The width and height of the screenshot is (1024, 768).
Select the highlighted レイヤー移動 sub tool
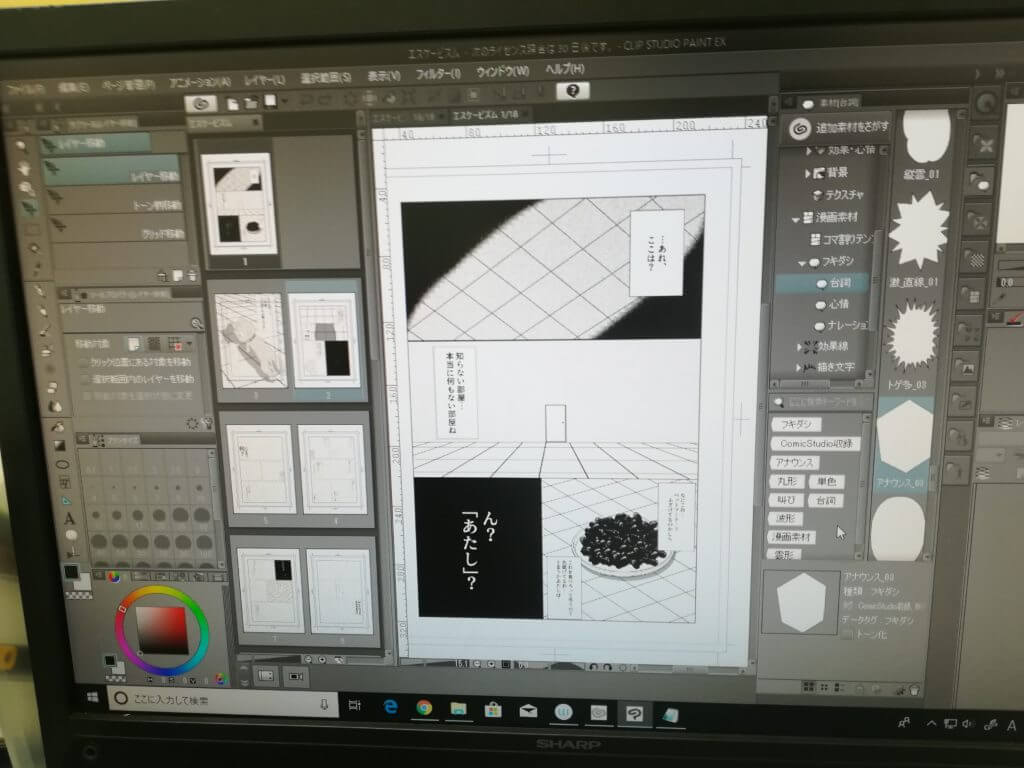coord(112,170)
